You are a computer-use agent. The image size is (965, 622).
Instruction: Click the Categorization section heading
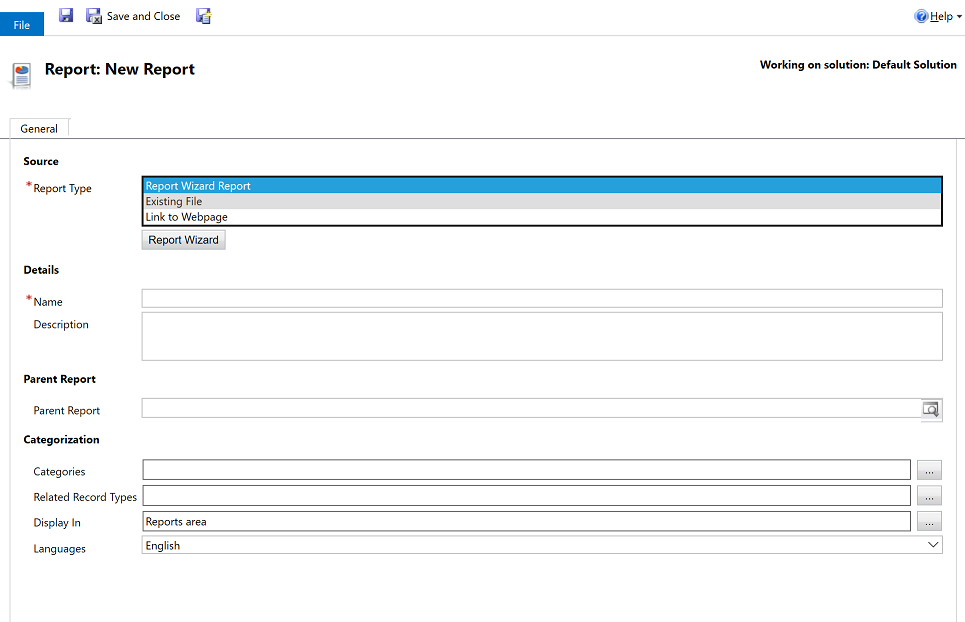click(62, 439)
